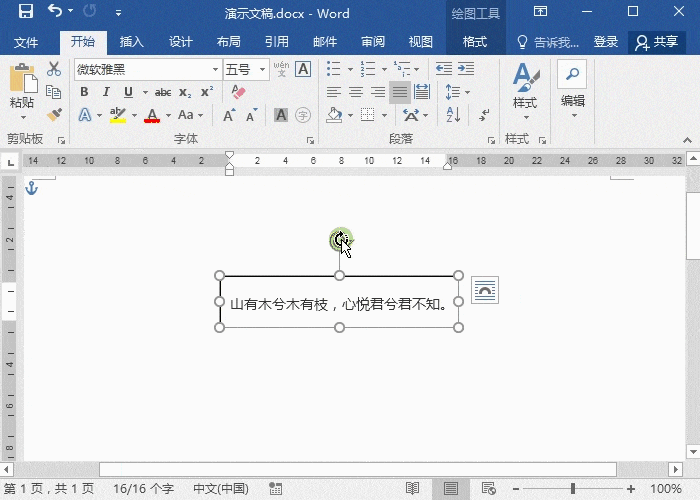Screen dimensions: 700x500
Task: Switch to the 插入 ribbon tab
Action: point(132,42)
